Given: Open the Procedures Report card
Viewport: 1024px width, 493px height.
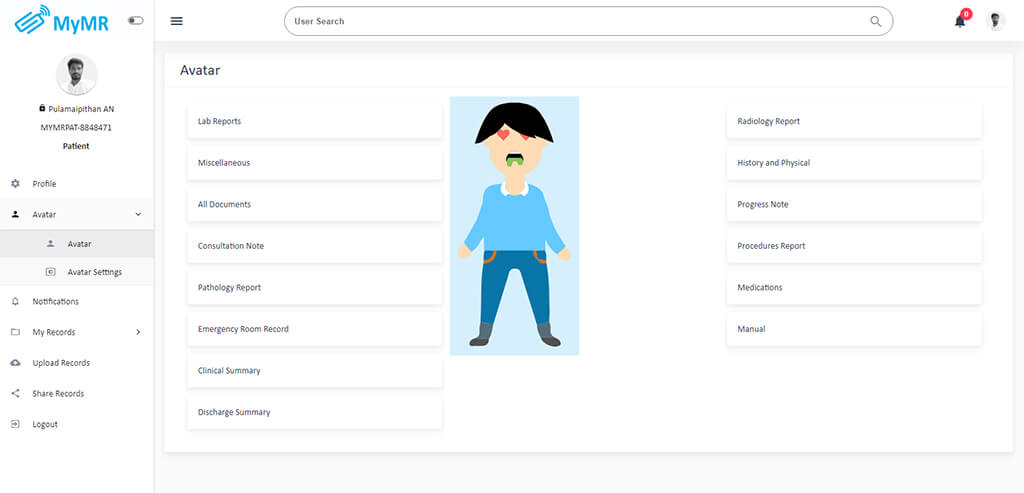Looking at the screenshot, I should 854,246.
